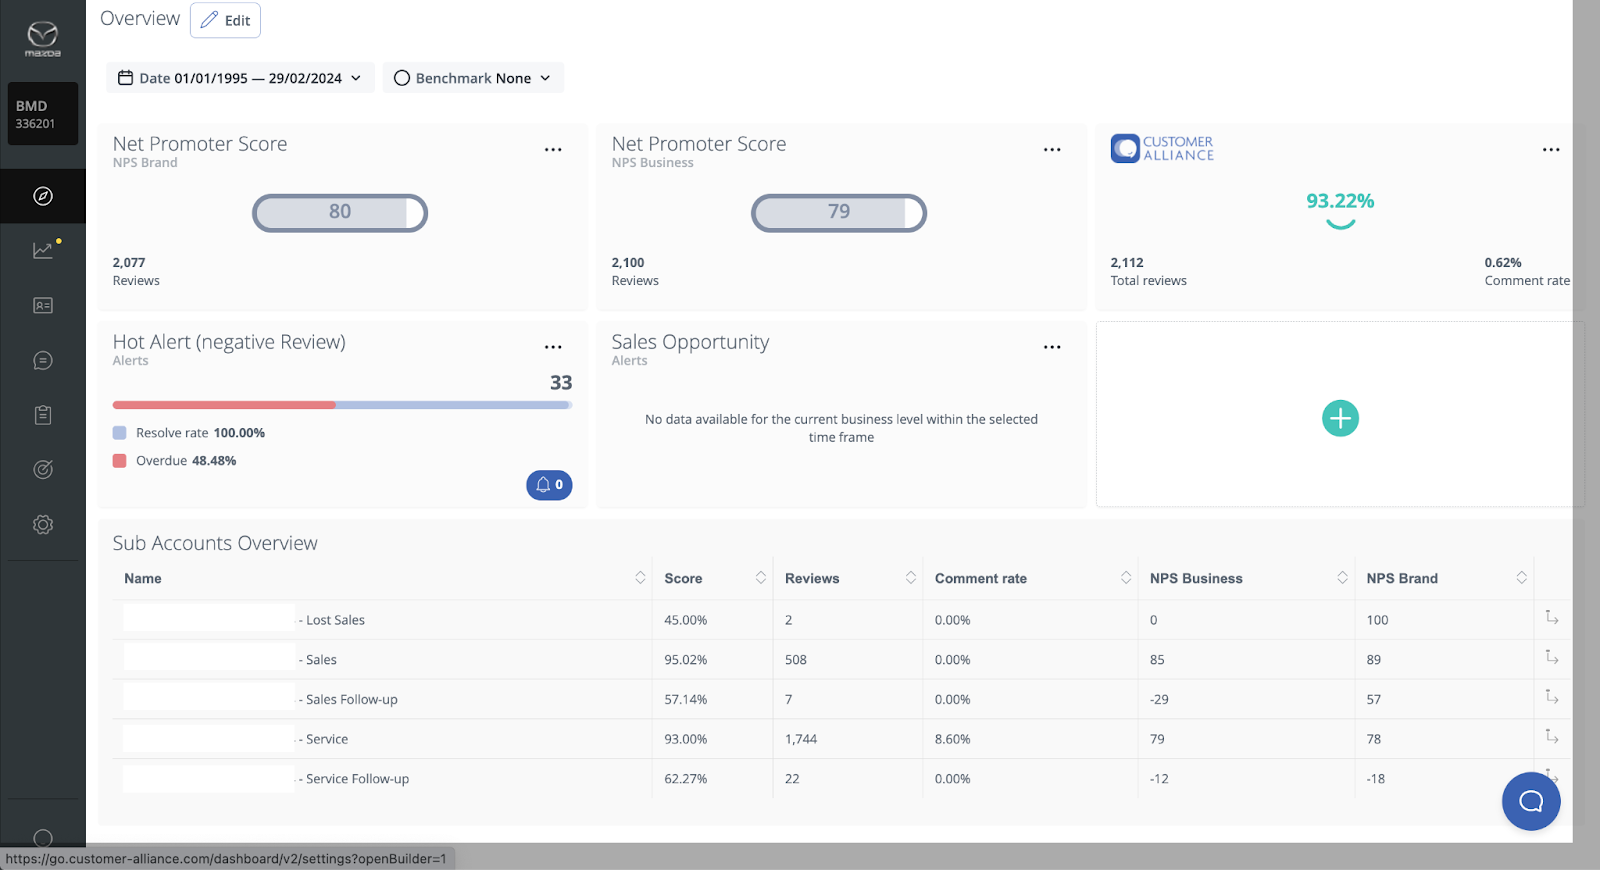Open the target goals sidebar icon
The height and width of the screenshot is (870, 1600).
[x=43, y=469]
